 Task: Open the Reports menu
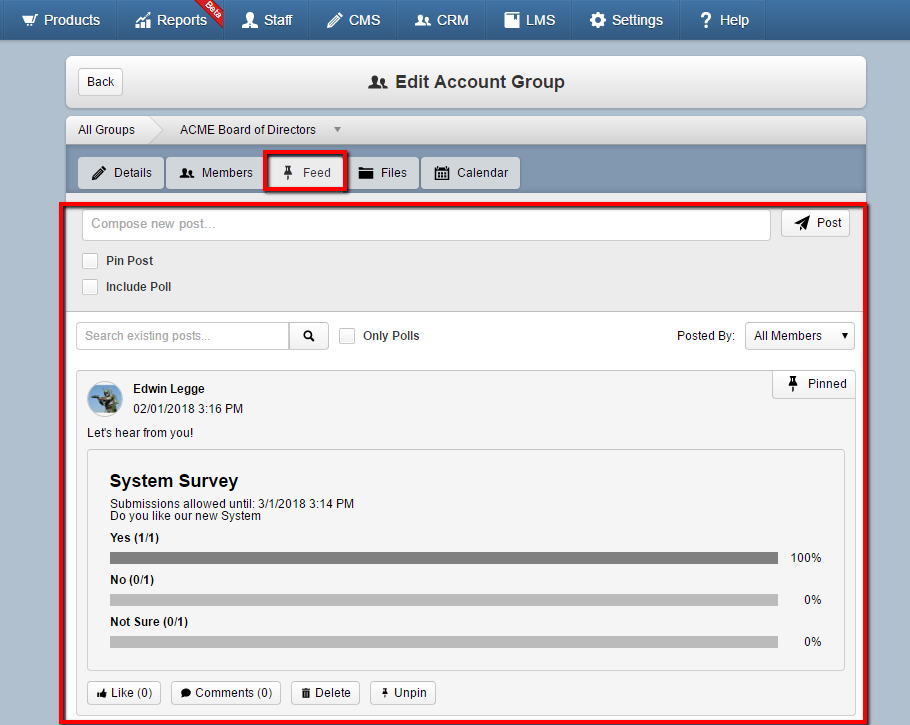click(x=171, y=20)
